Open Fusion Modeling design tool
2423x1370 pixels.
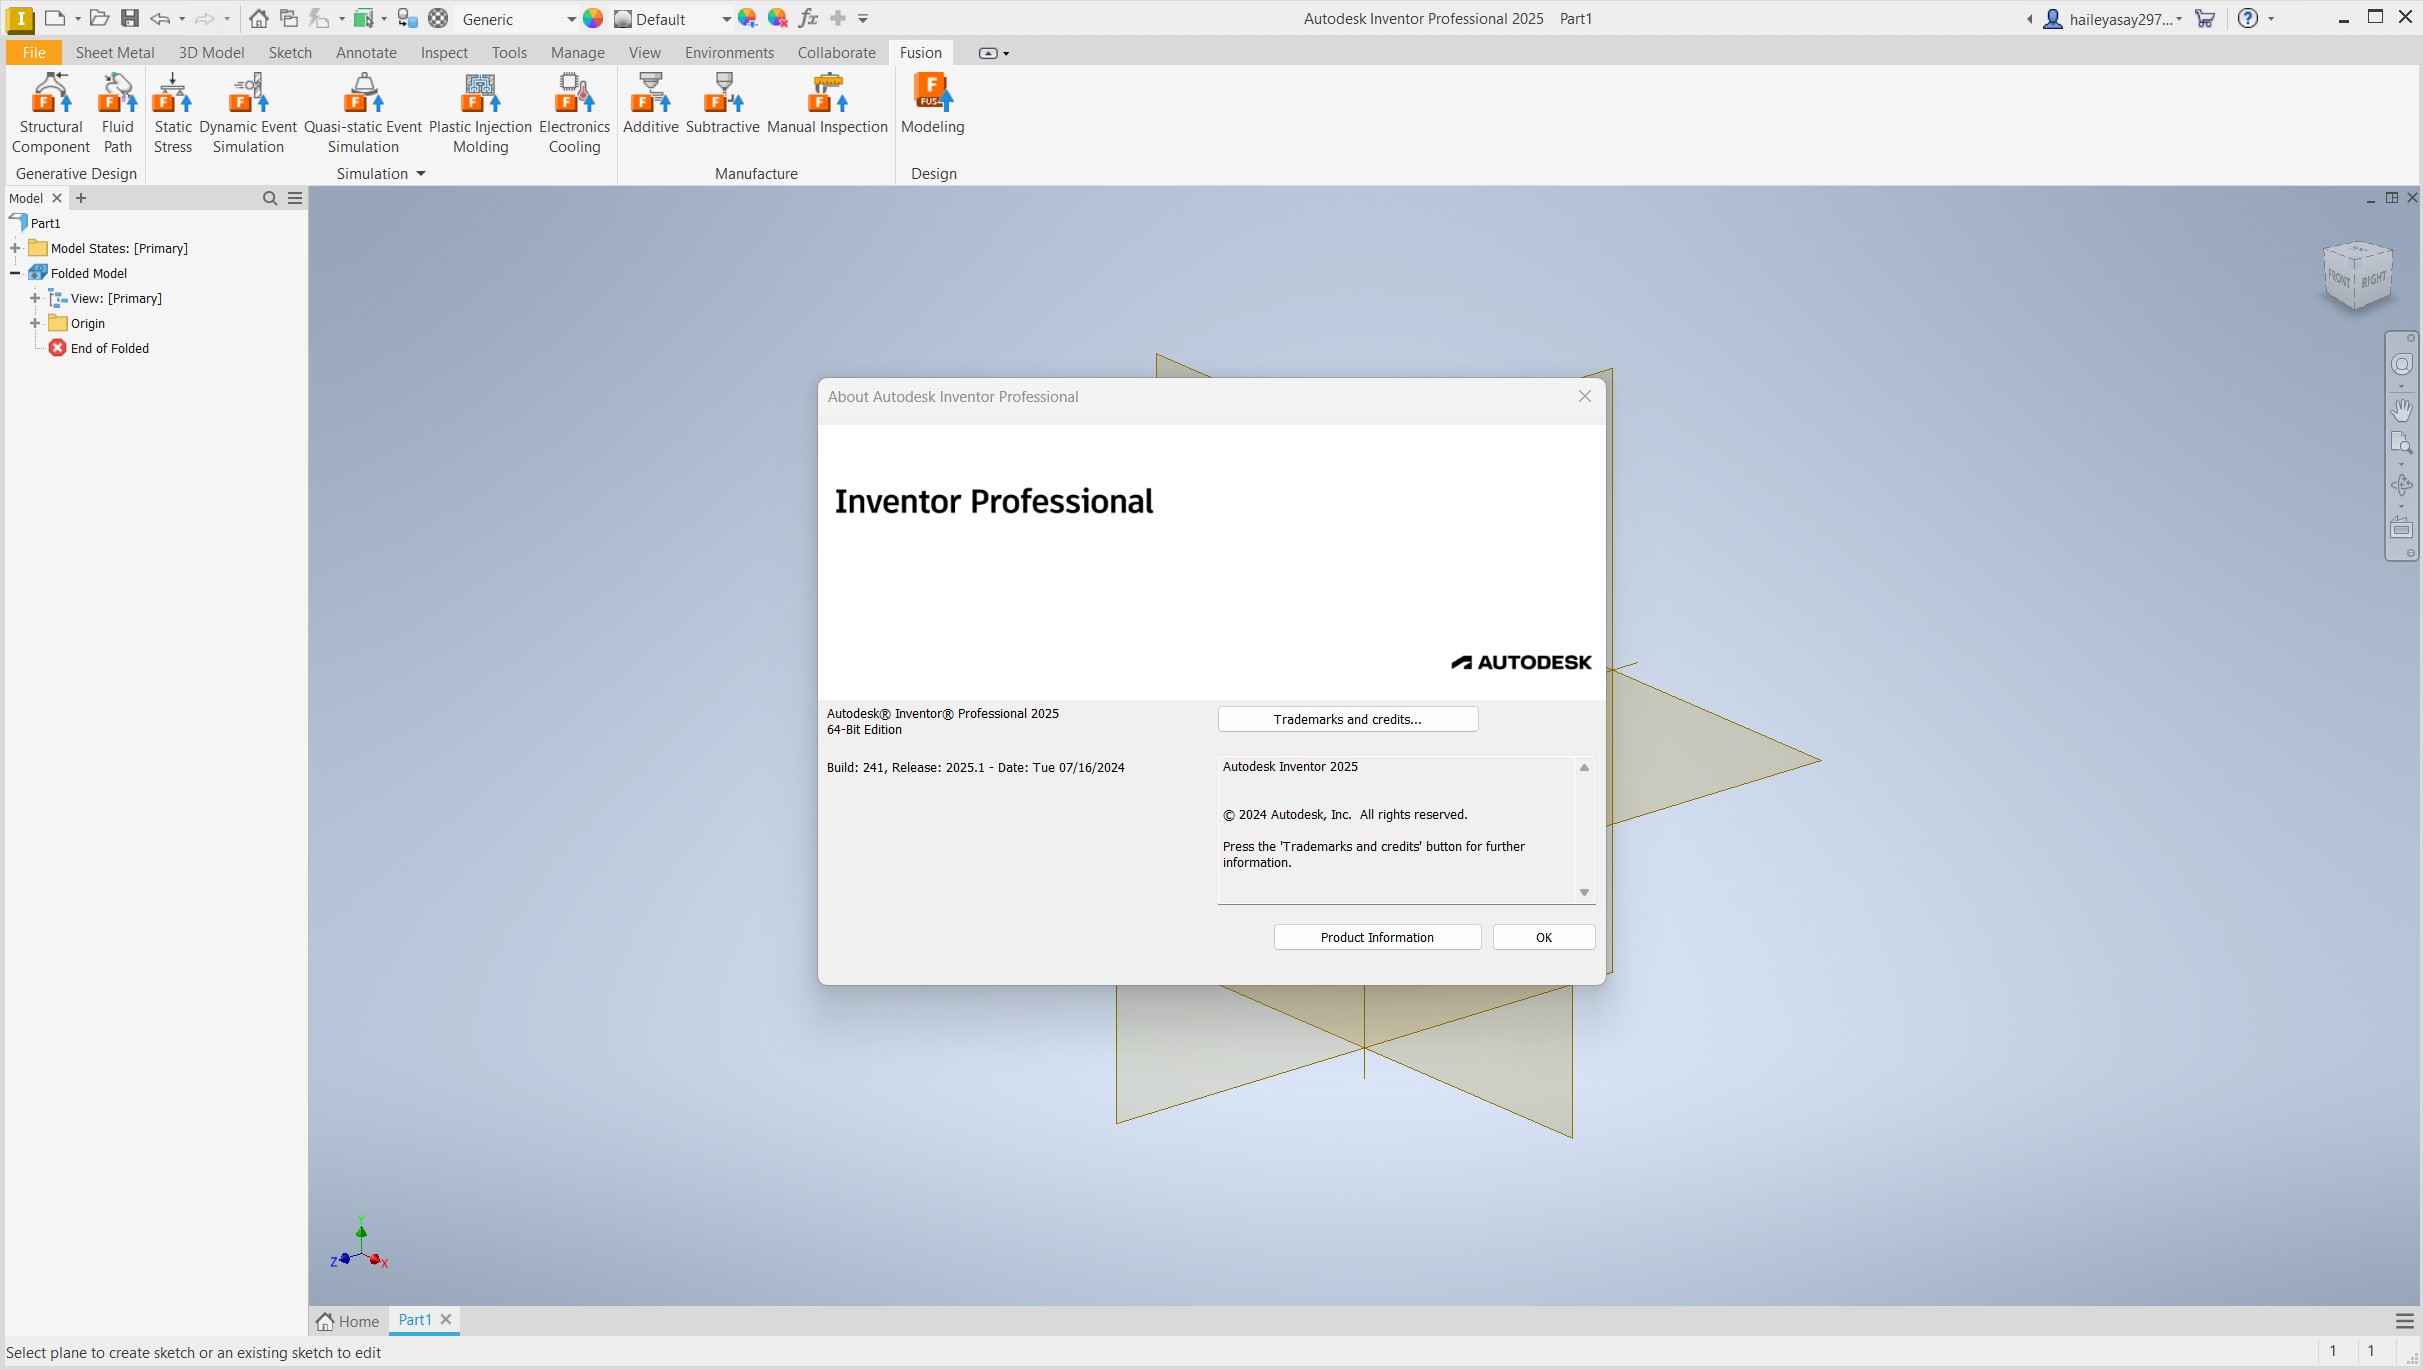pos(932,103)
